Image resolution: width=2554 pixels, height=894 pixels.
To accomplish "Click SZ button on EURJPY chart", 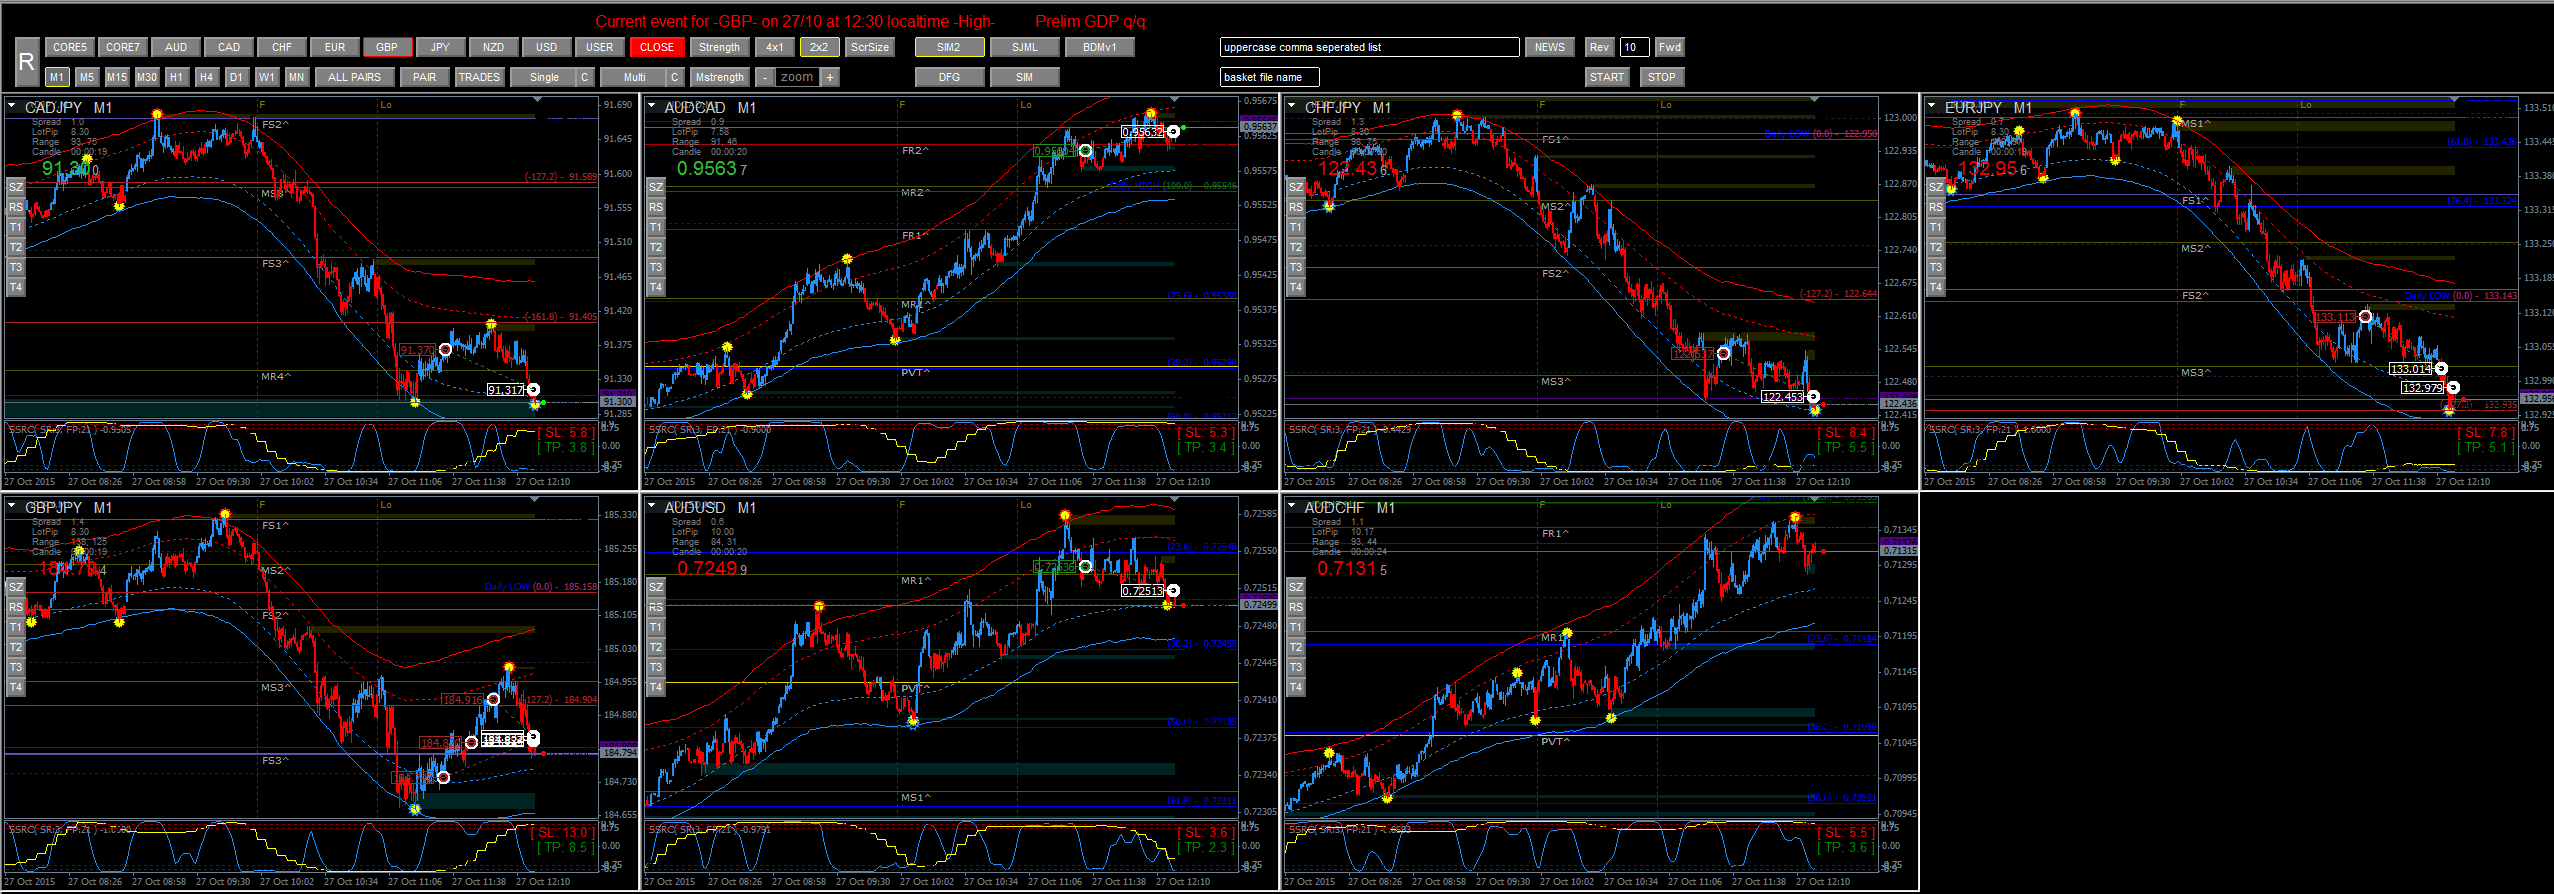I will click(1936, 187).
